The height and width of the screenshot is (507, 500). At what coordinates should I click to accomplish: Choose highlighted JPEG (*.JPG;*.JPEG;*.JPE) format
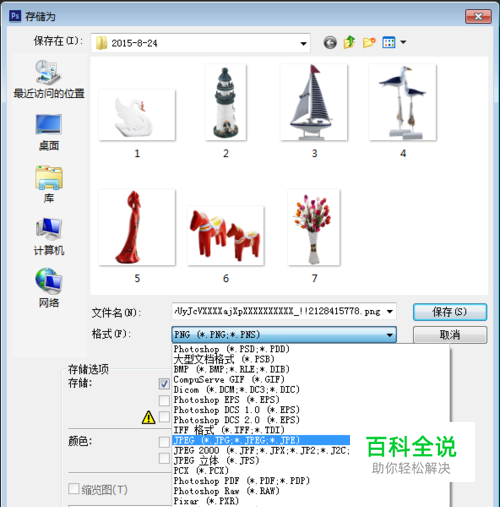click(261, 440)
